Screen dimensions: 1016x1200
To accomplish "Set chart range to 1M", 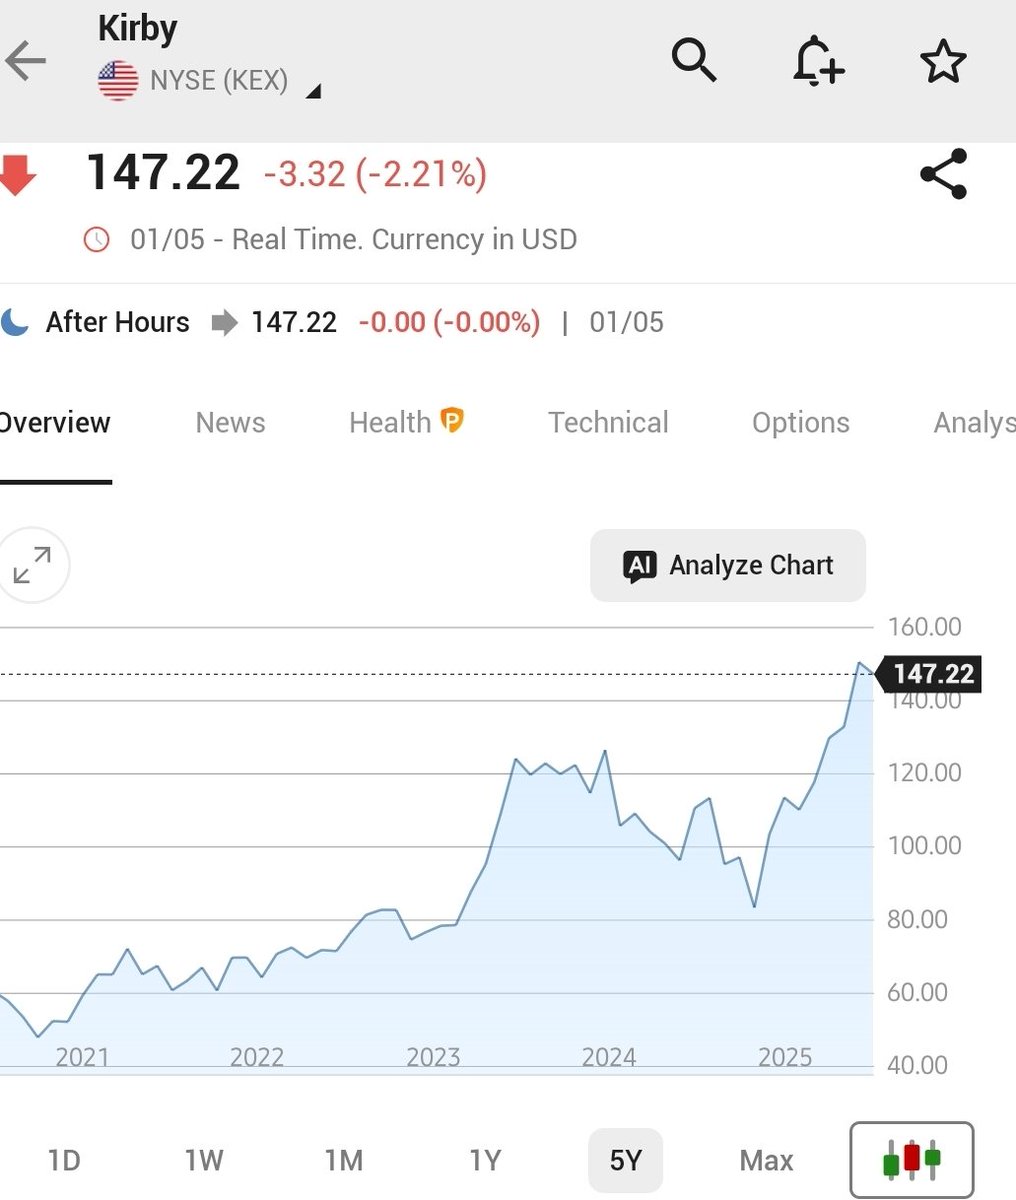I will point(344,1160).
